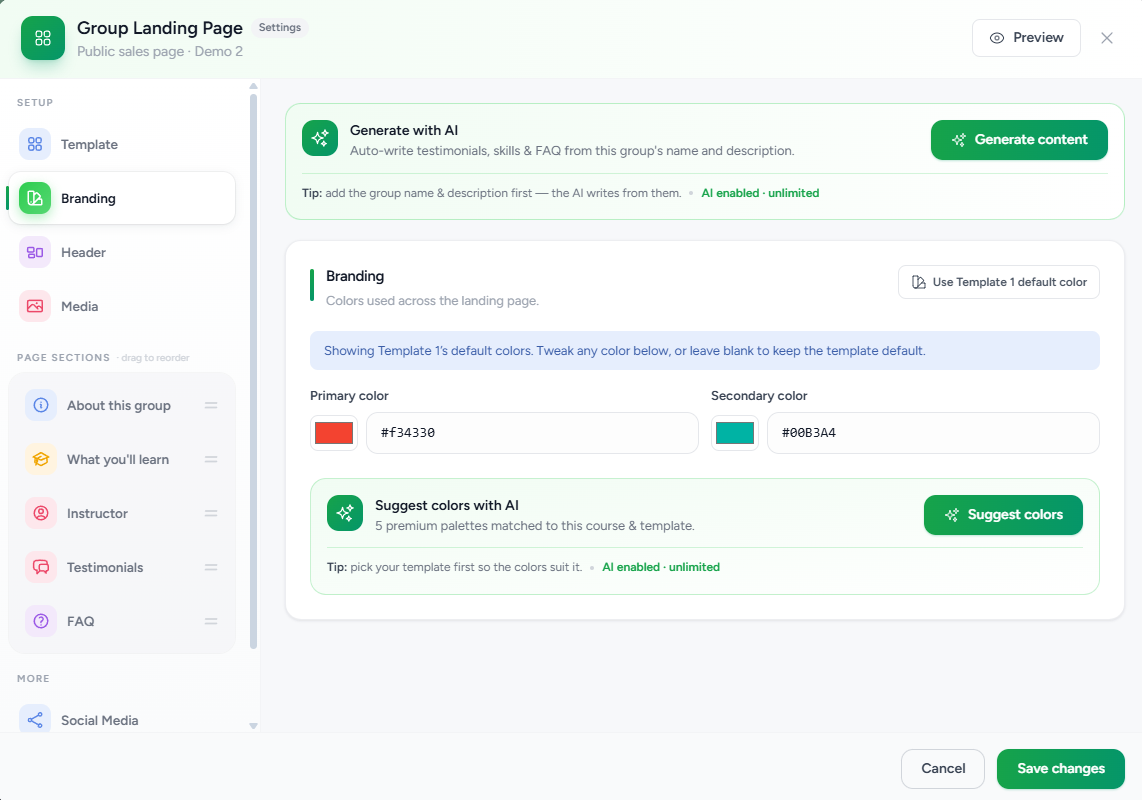Click the Testimonials chat bubble icon
The image size is (1142, 800).
pos(41,567)
